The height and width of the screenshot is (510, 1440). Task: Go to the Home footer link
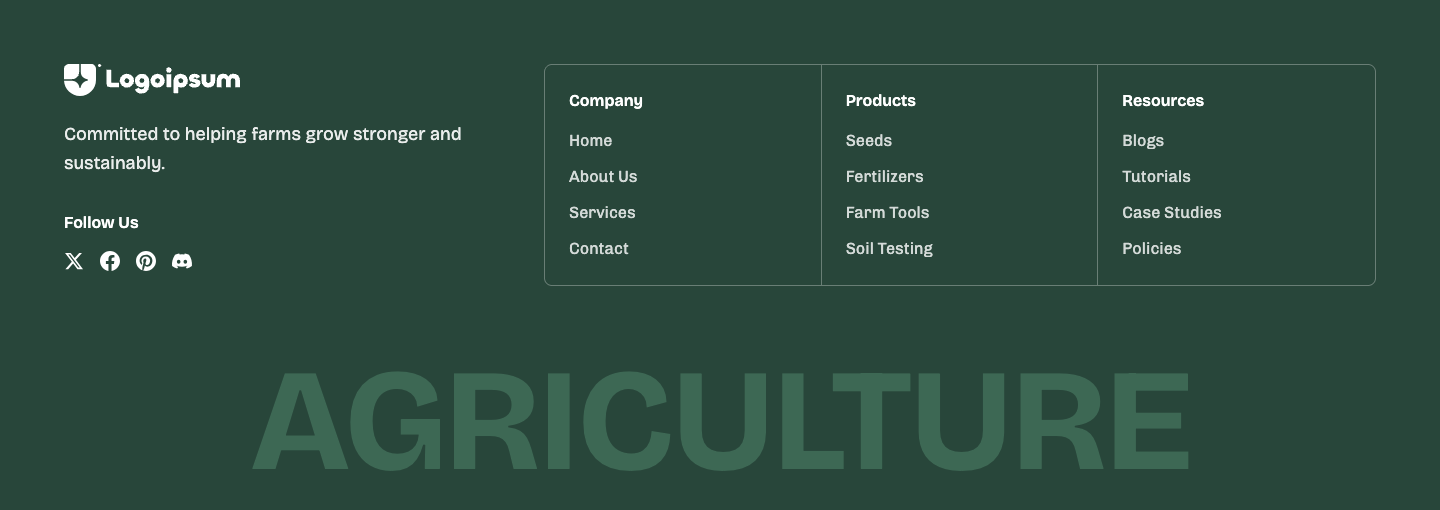[x=590, y=141]
